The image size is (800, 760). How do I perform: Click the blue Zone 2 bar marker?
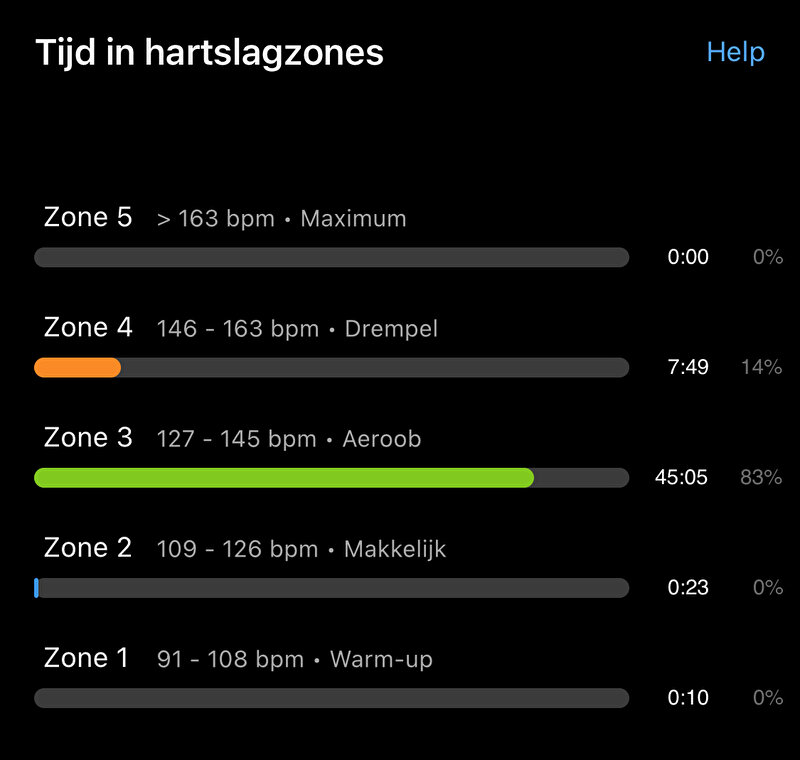click(x=36, y=588)
